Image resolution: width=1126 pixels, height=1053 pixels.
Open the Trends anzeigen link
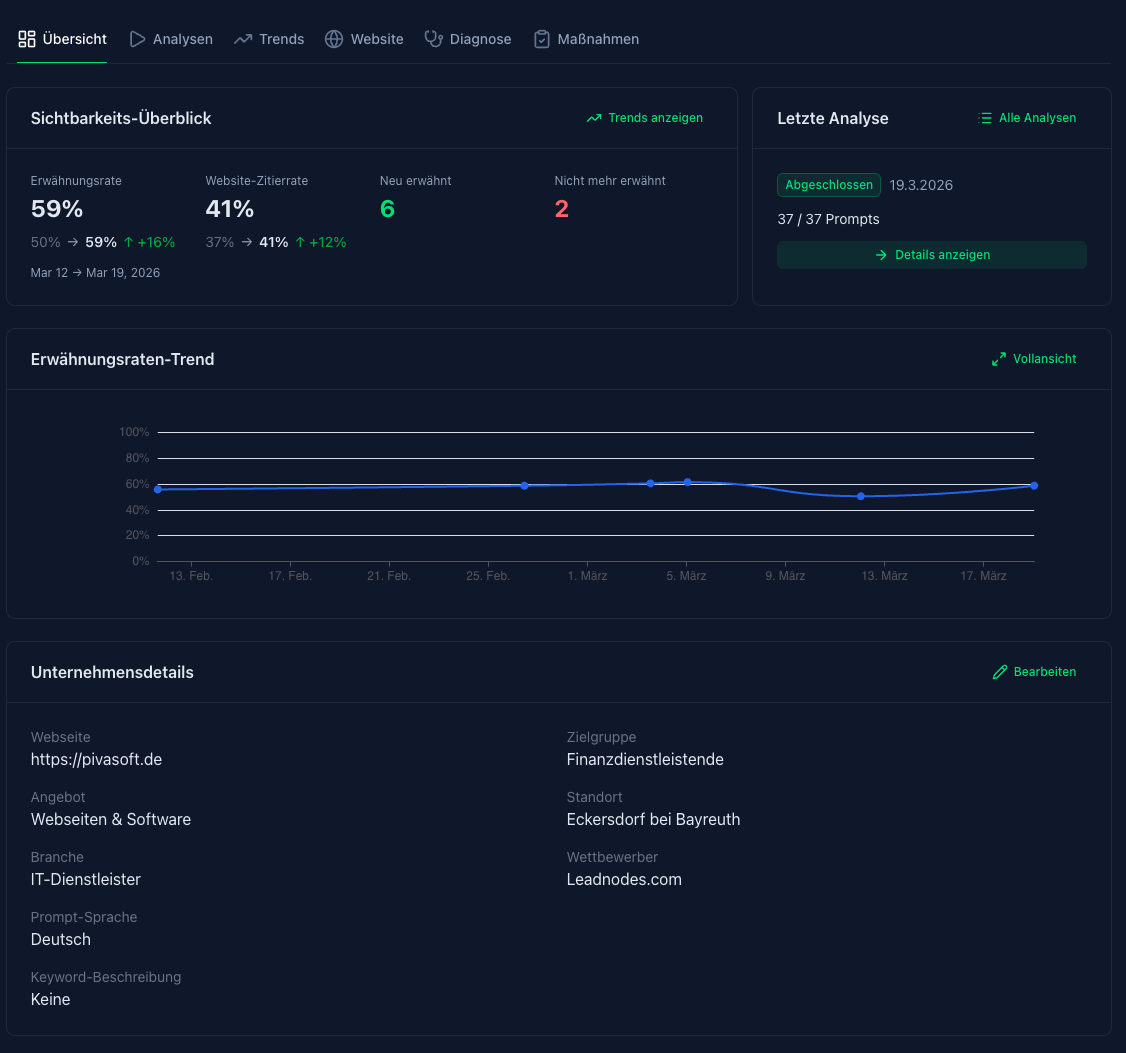click(655, 118)
